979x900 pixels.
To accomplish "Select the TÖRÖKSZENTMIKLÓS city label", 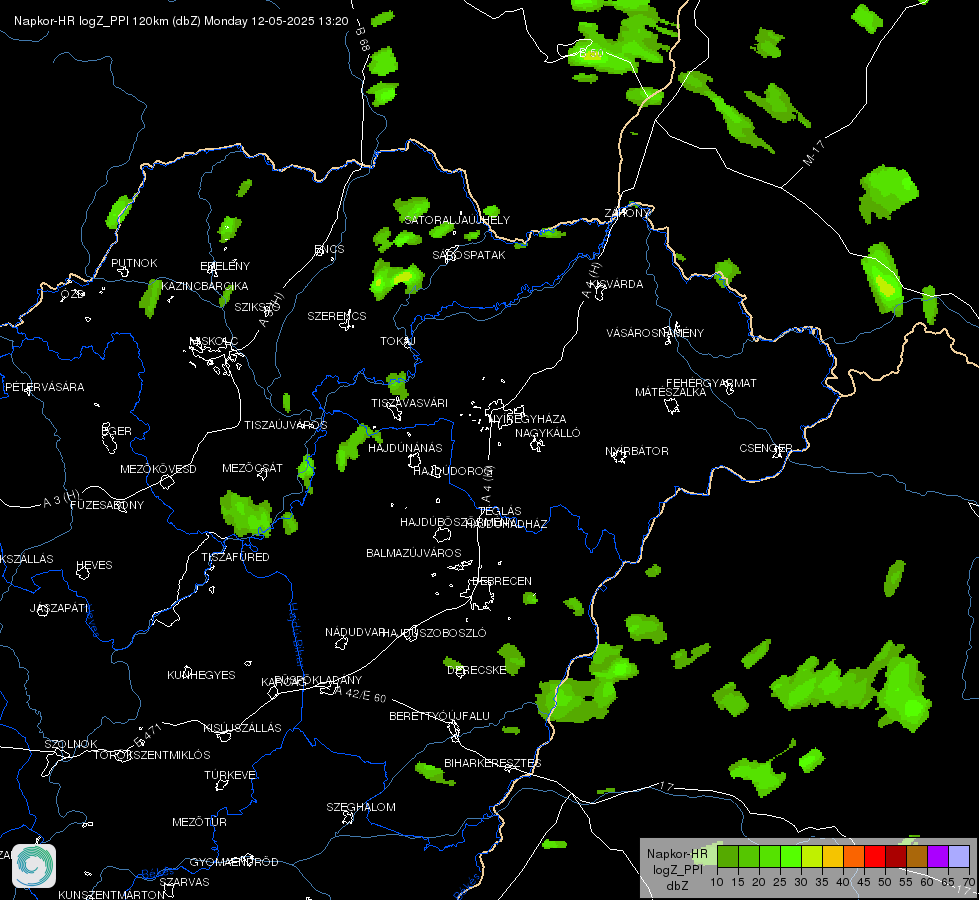I will (x=152, y=755).
